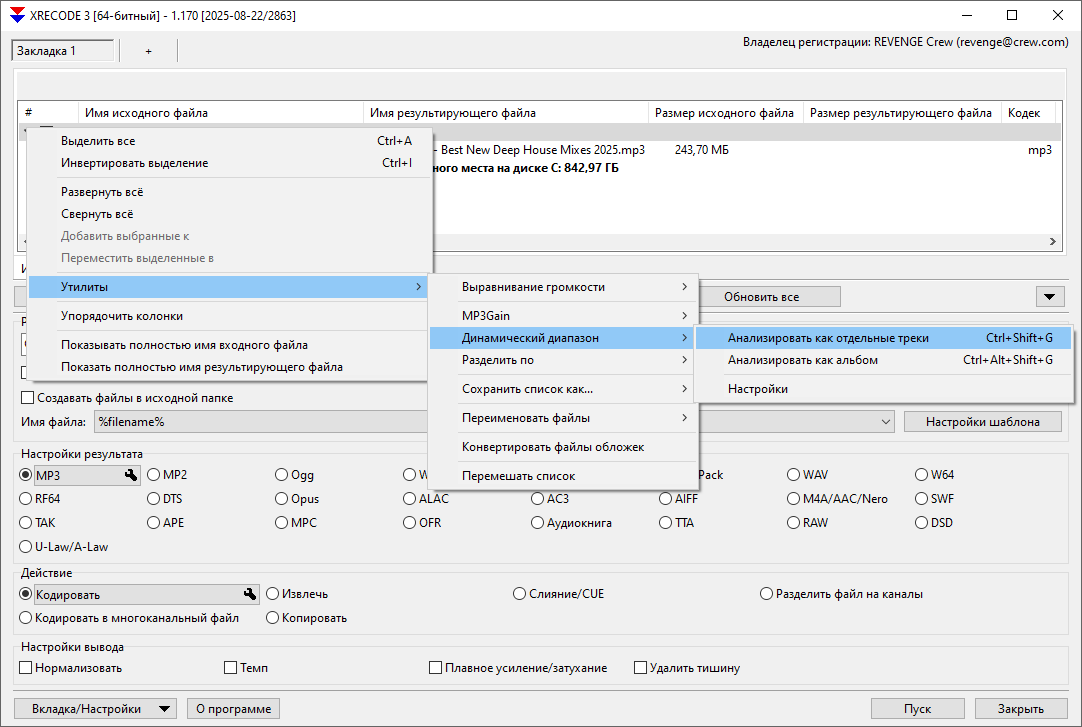Choose Упорядочить колонки menu entry

point(228,316)
